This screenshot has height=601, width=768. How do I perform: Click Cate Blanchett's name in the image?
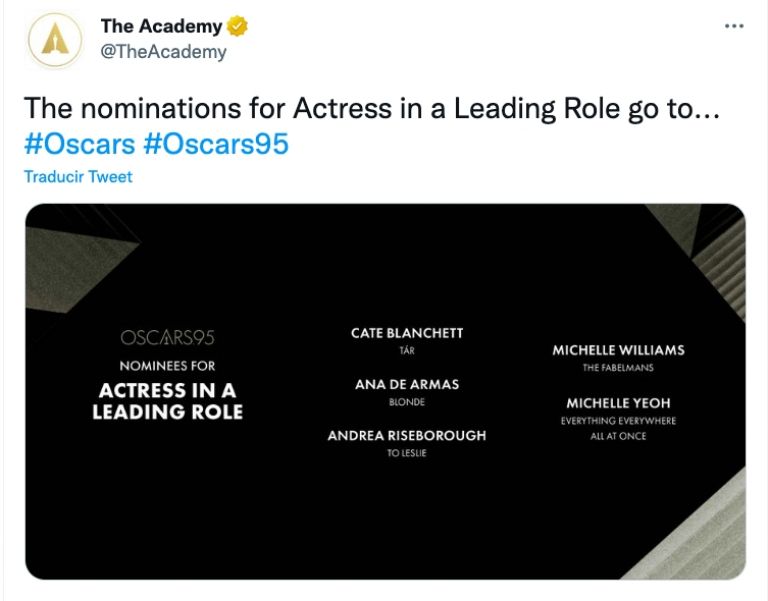tap(407, 333)
